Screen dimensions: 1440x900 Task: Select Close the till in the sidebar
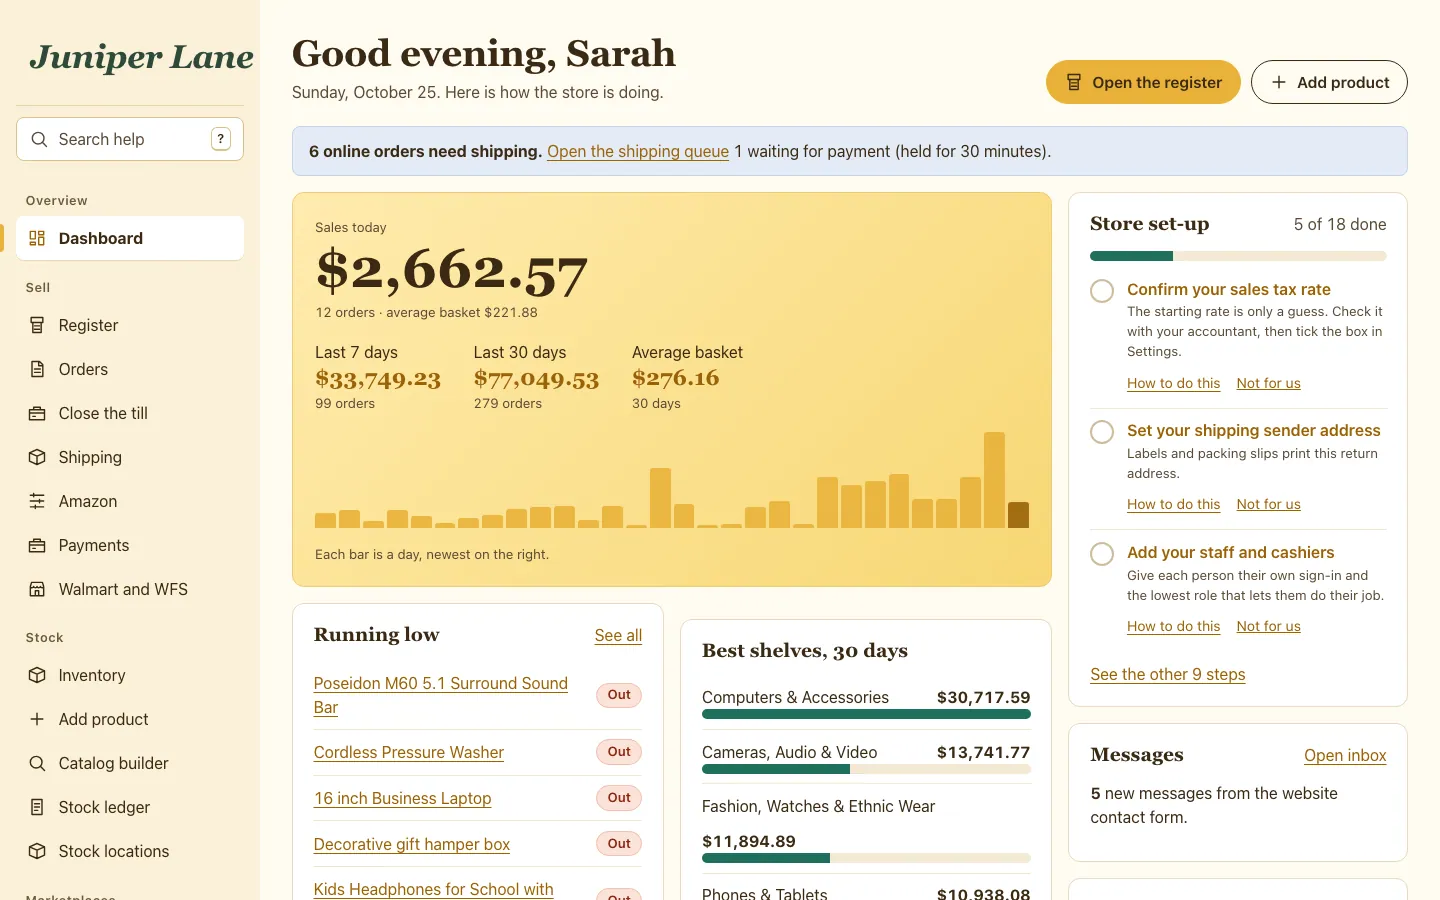point(130,413)
